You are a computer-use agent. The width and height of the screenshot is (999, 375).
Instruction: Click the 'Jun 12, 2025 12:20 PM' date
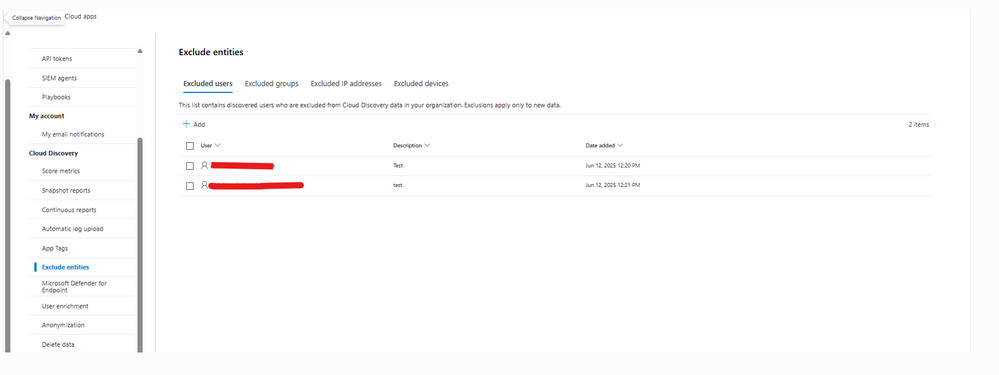tap(613, 166)
